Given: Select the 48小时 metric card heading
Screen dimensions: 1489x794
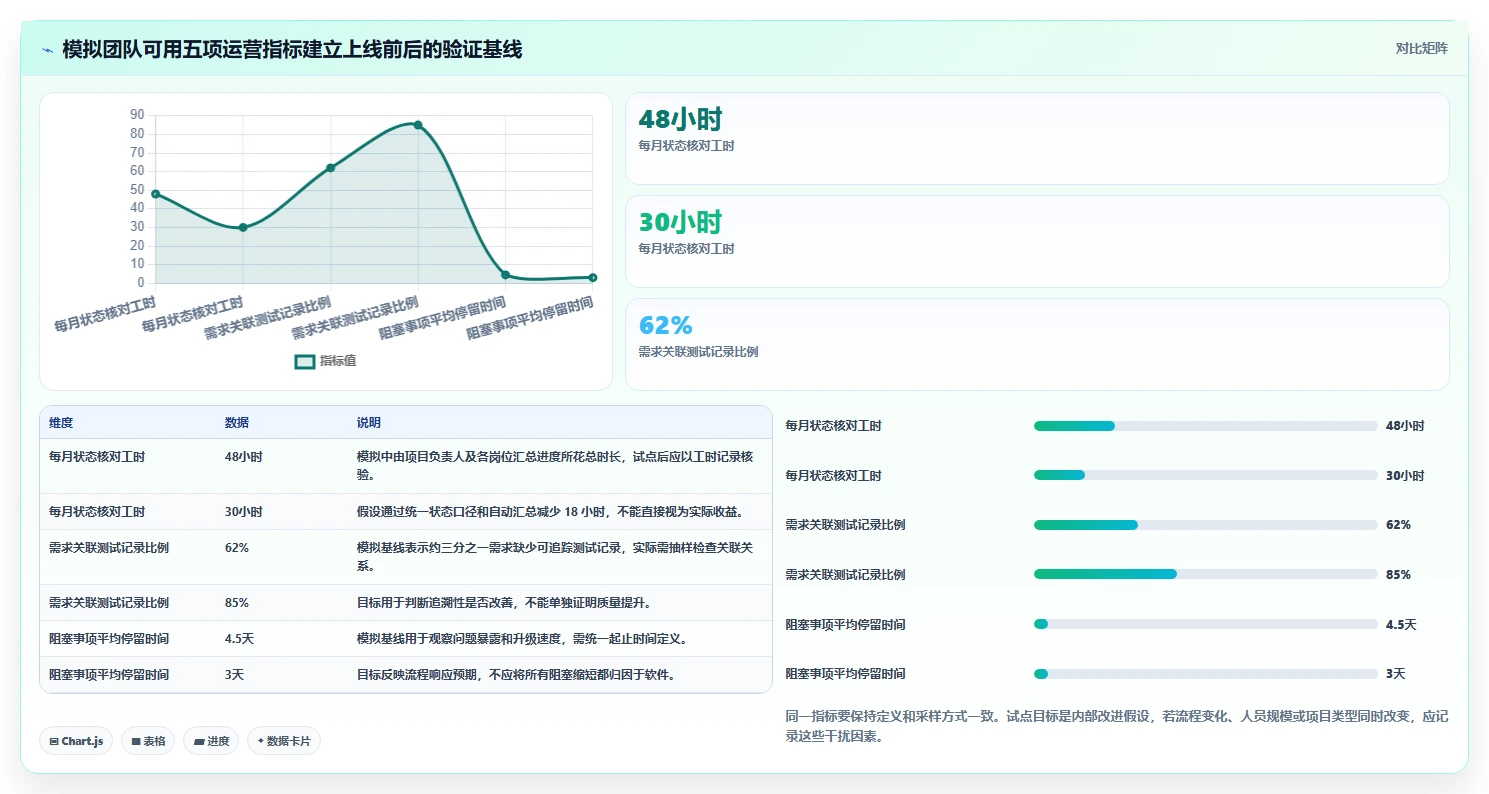Looking at the screenshot, I should [680, 119].
